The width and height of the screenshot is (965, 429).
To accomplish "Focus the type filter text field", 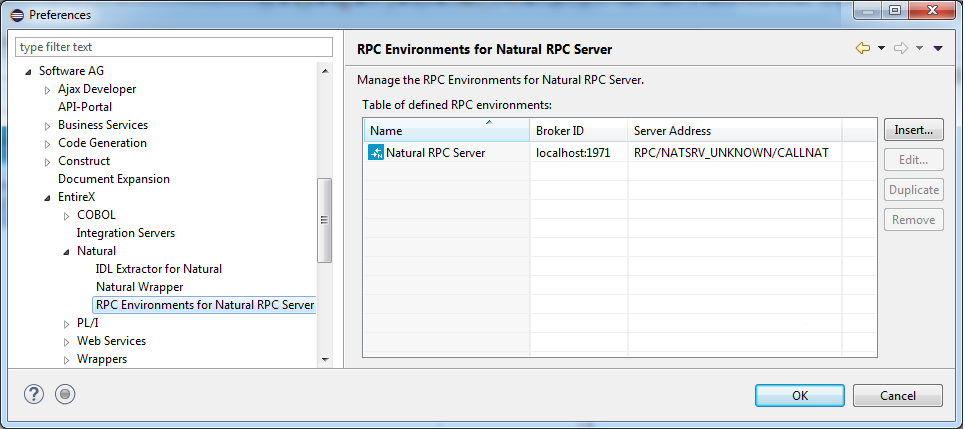I will pos(174,47).
